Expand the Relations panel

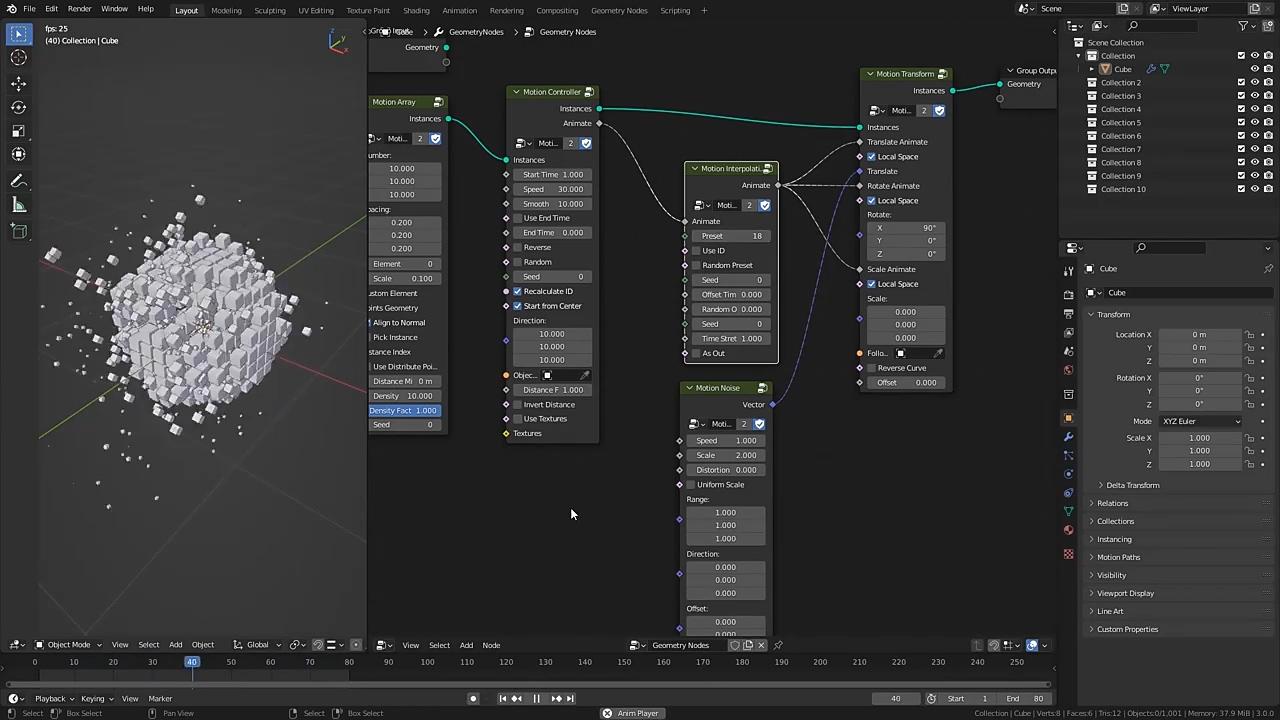pos(1112,504)
